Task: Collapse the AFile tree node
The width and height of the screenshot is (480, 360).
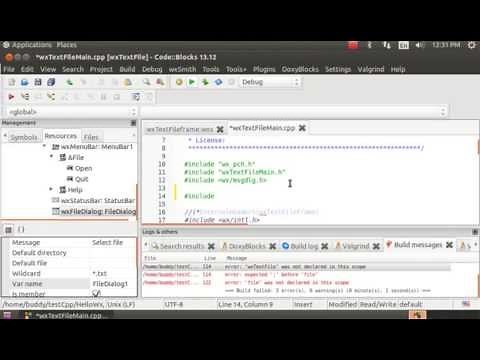Action: point(51,156)
